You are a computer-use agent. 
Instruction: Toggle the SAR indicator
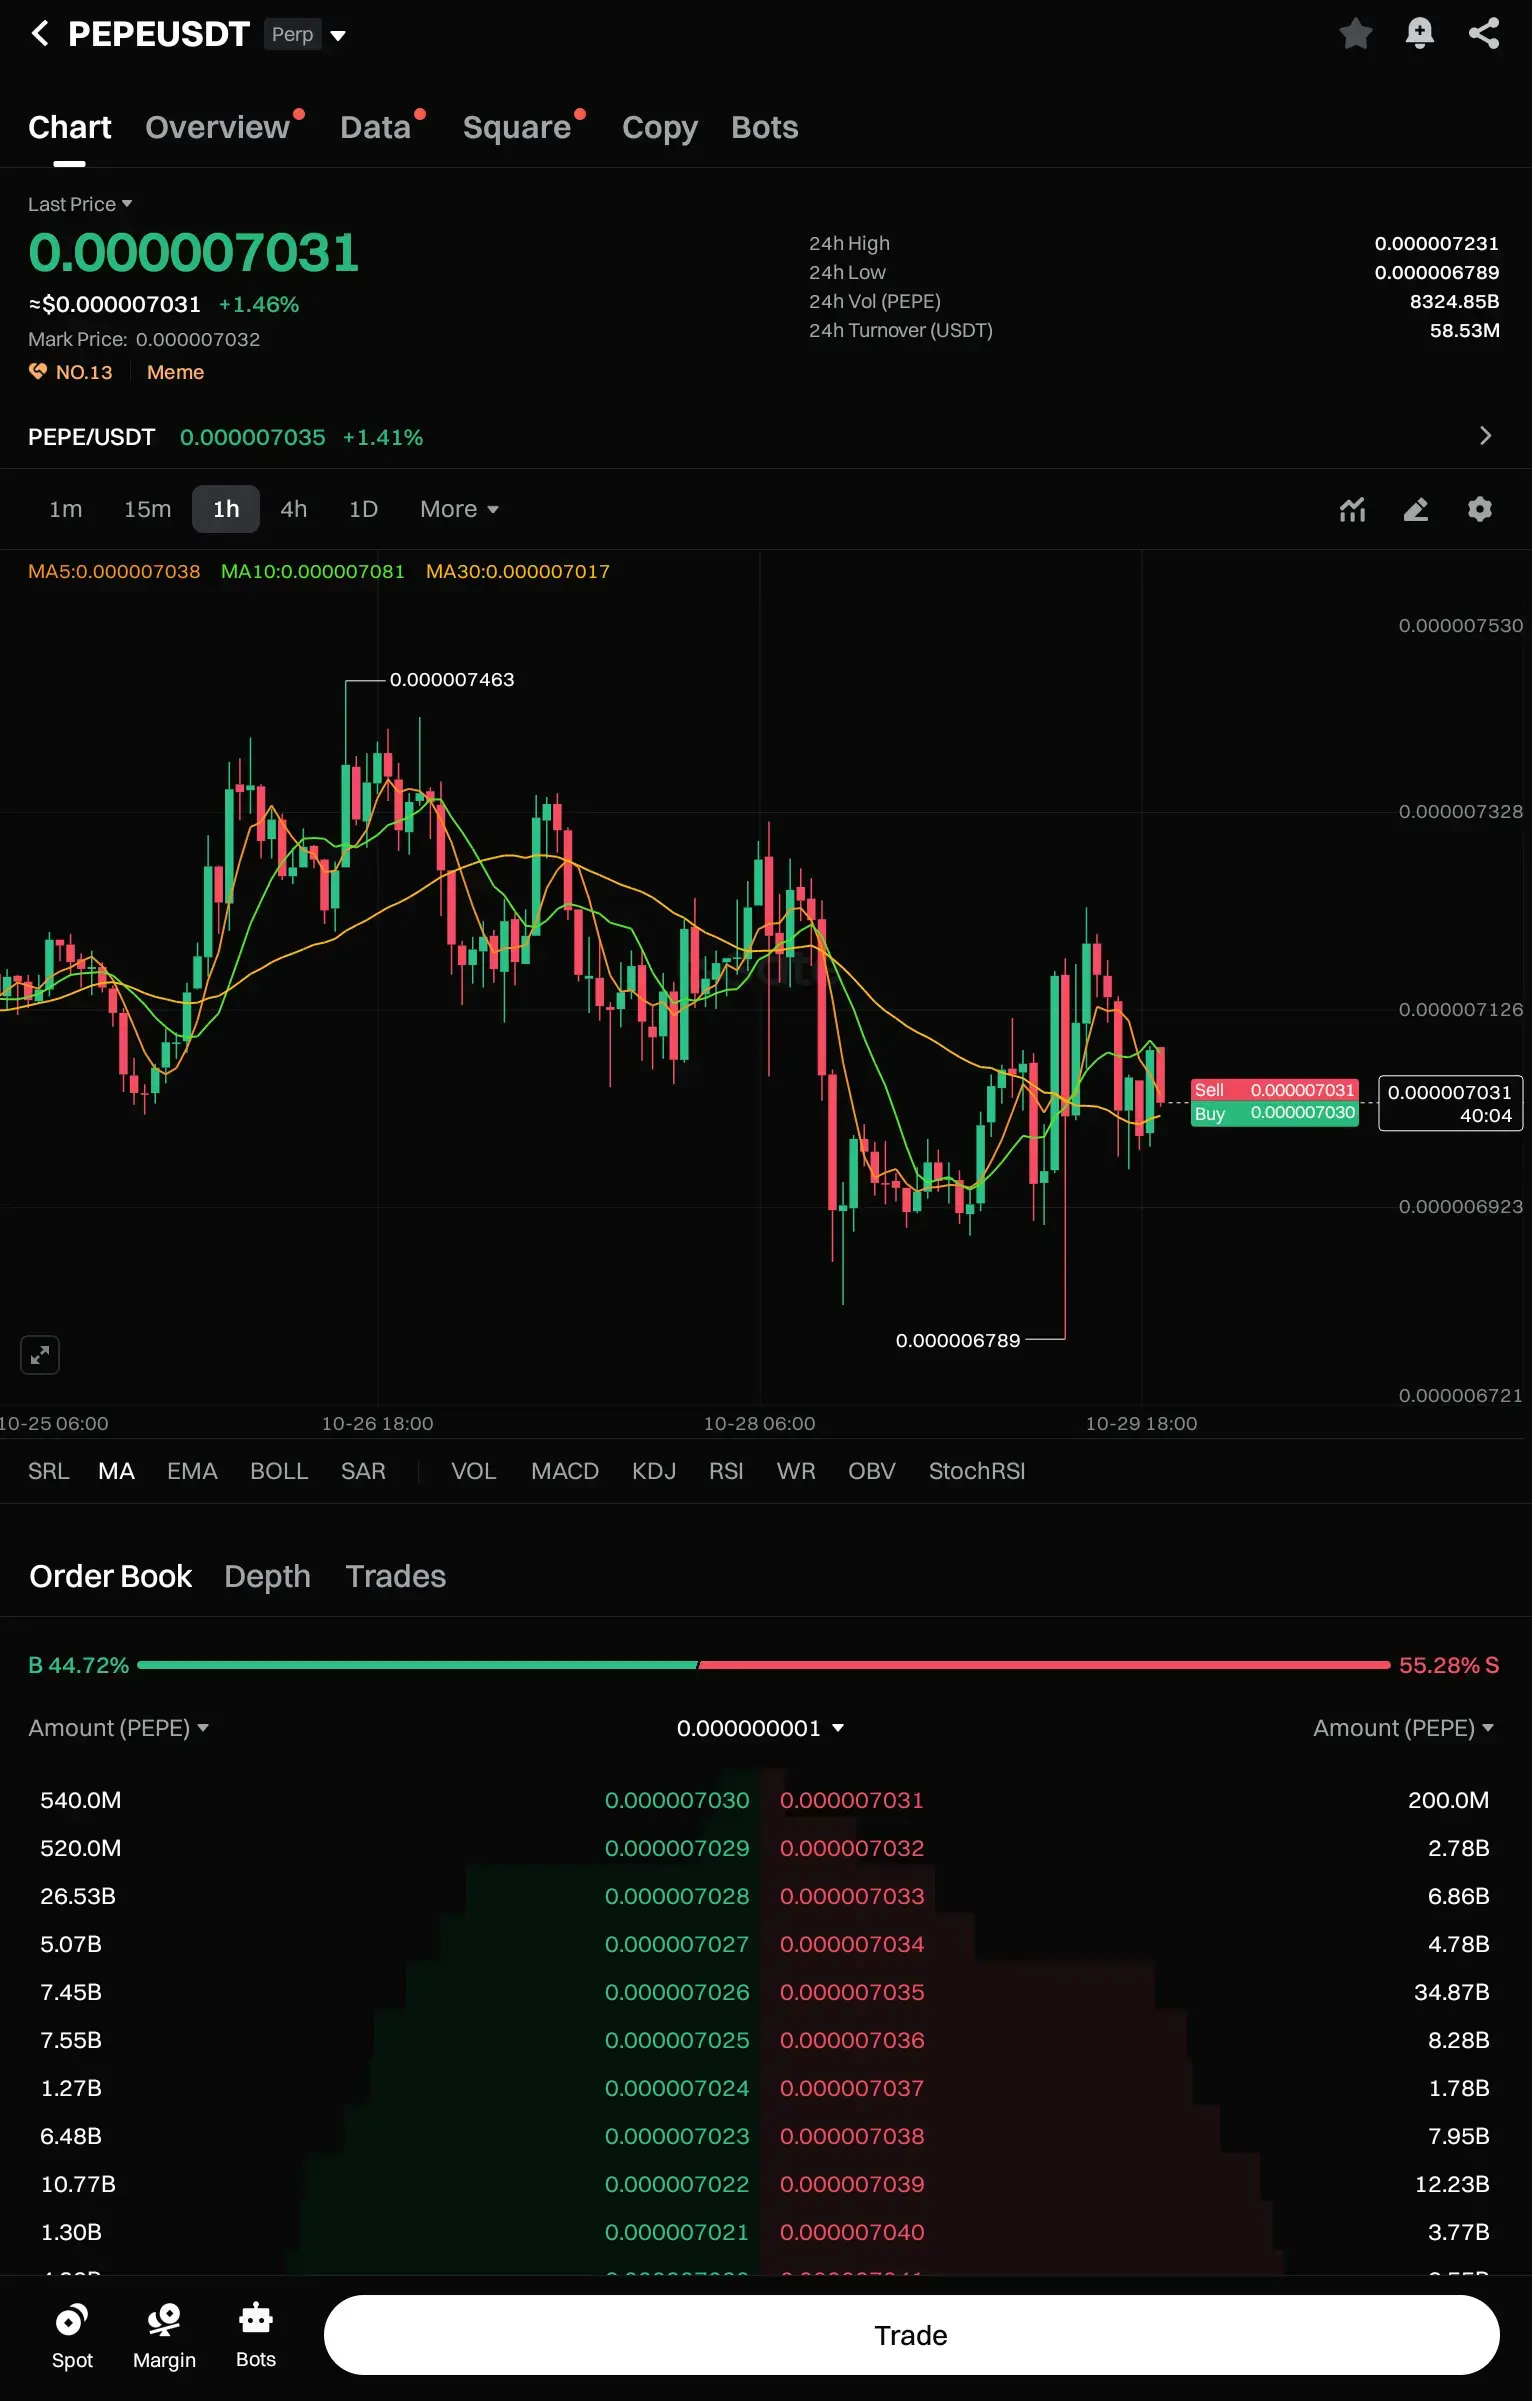pyautogui.click(x=363, y=1471)
